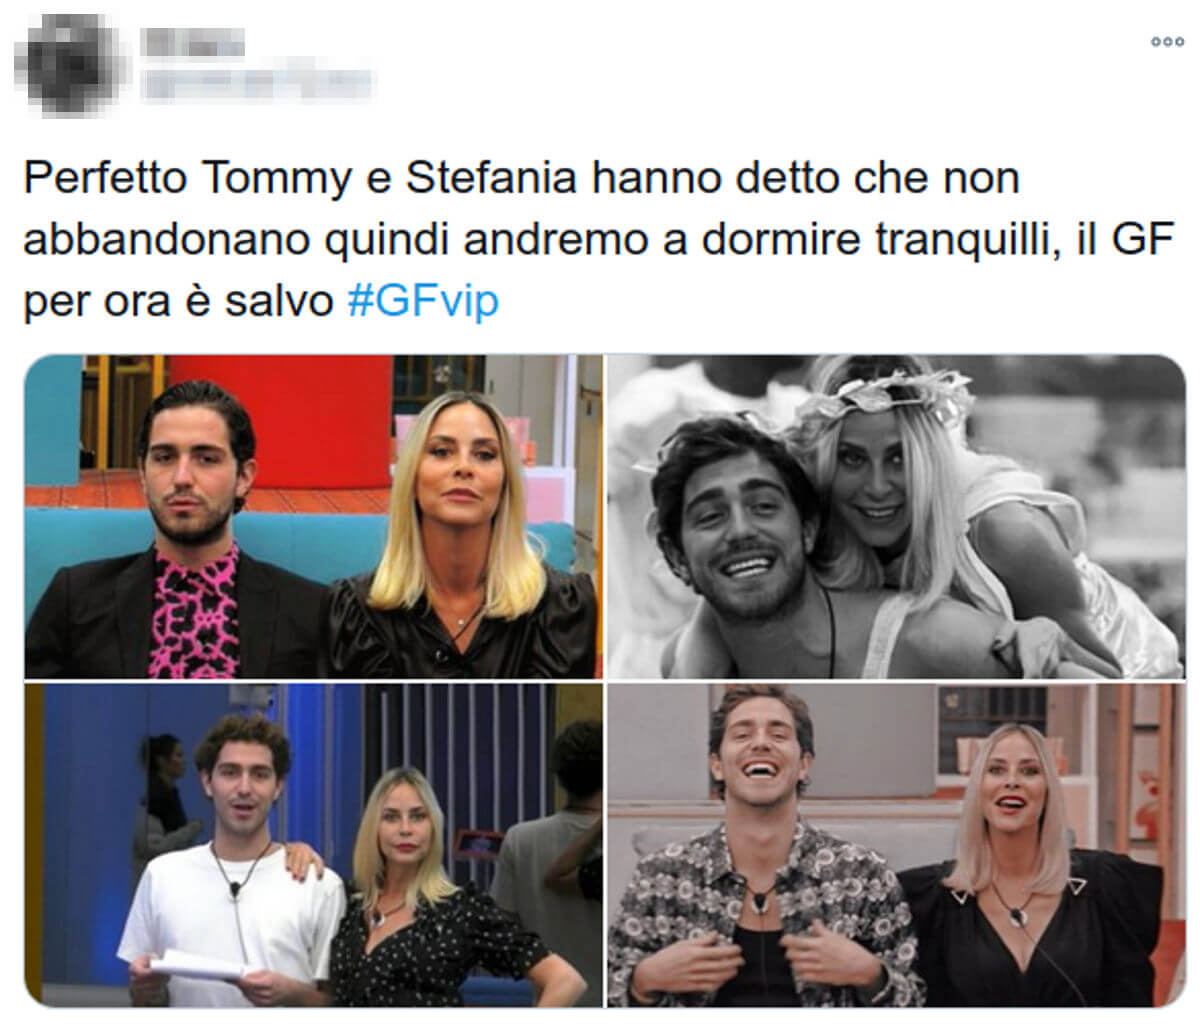
Task: Click the word Stefania in the tweet
Action: 491,179
